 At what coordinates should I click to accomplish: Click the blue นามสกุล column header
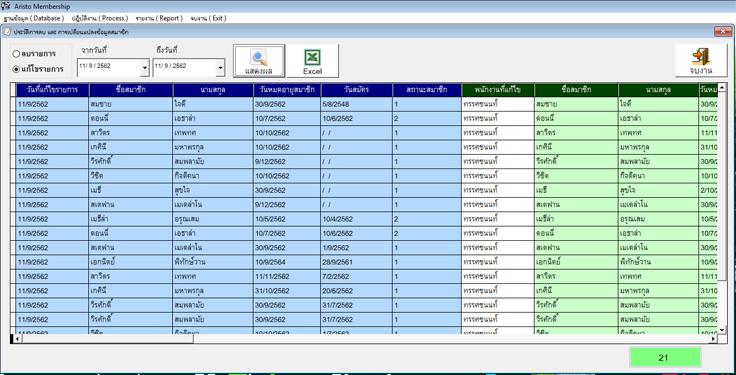tap(213, 90)
